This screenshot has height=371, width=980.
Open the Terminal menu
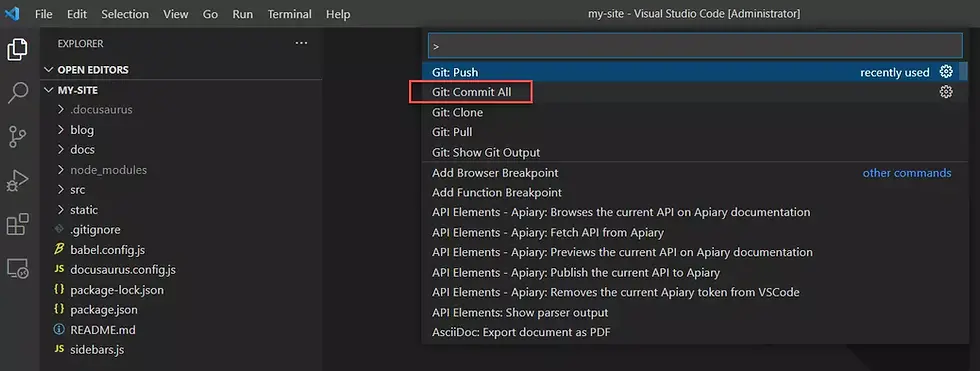coord(290,14)
